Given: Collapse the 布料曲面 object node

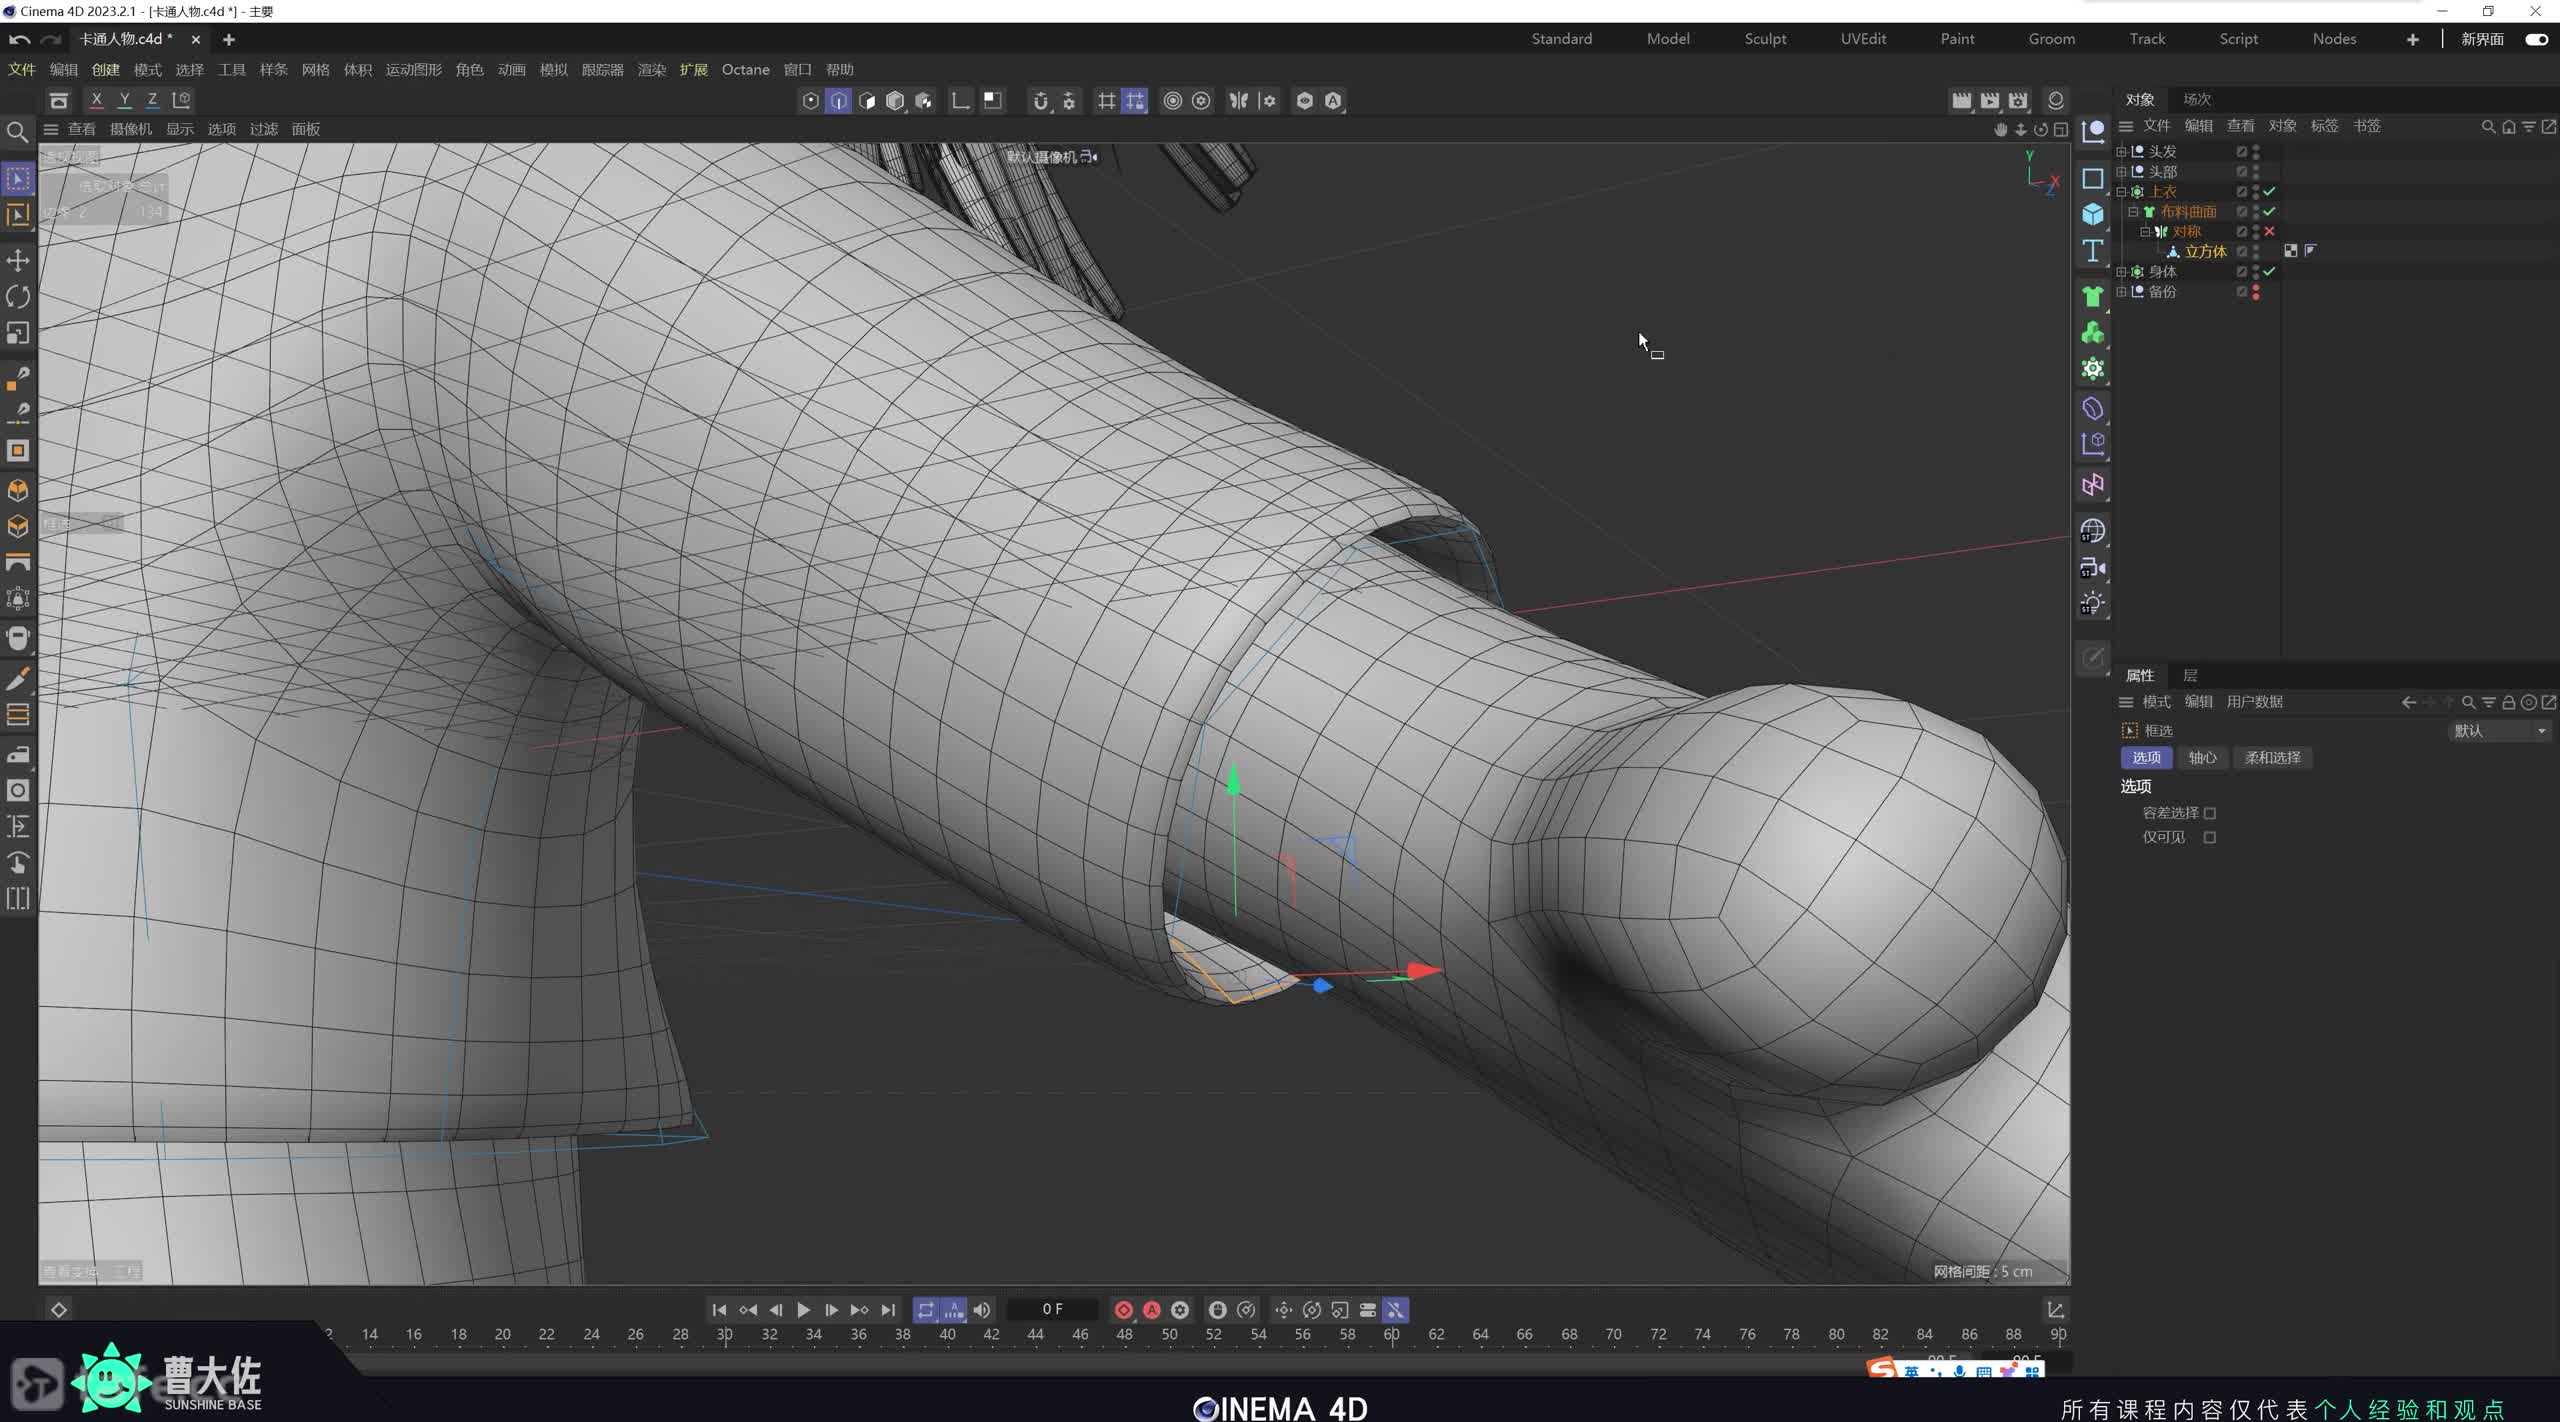Looking at the screenshot, I should click(2133, 212).
